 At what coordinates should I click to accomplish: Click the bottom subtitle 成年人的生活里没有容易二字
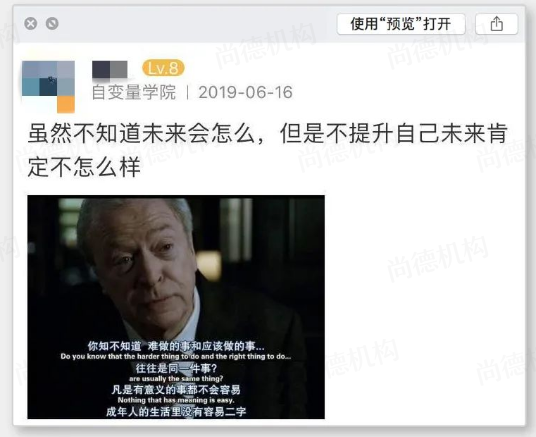(176, 412)
